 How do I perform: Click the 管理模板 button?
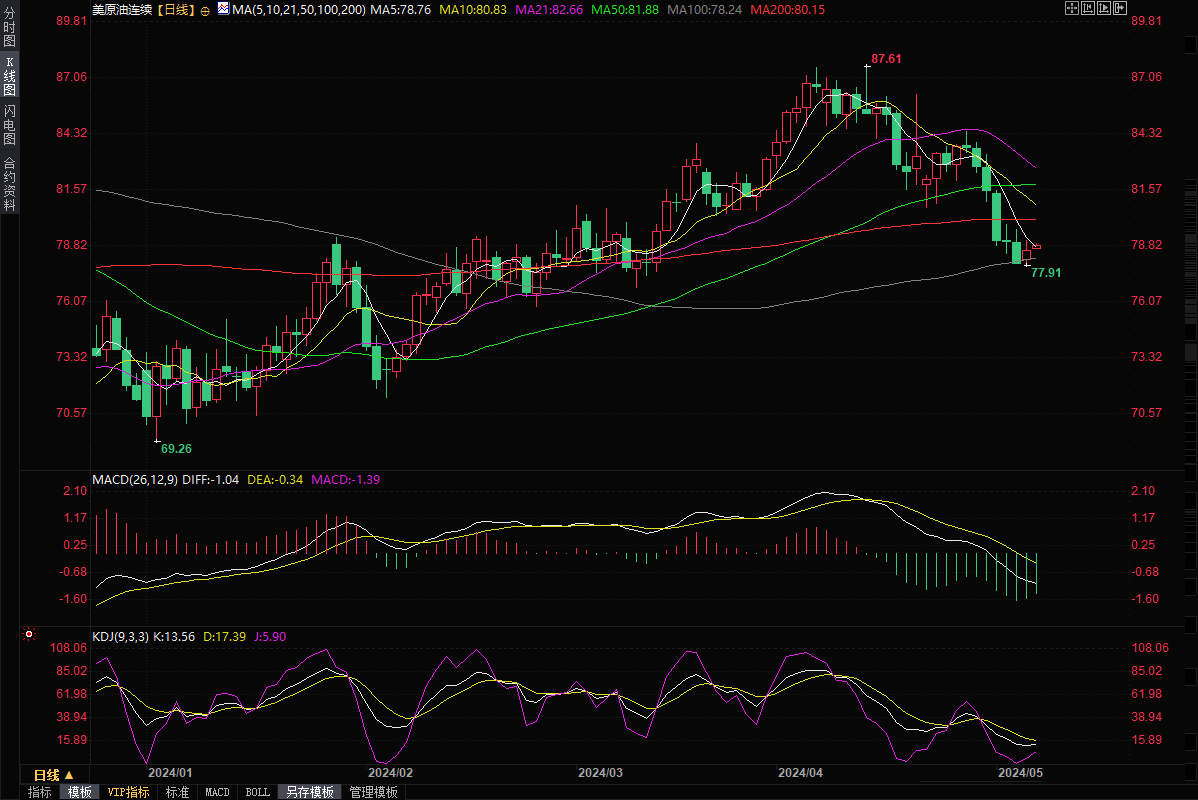[373, 792]
